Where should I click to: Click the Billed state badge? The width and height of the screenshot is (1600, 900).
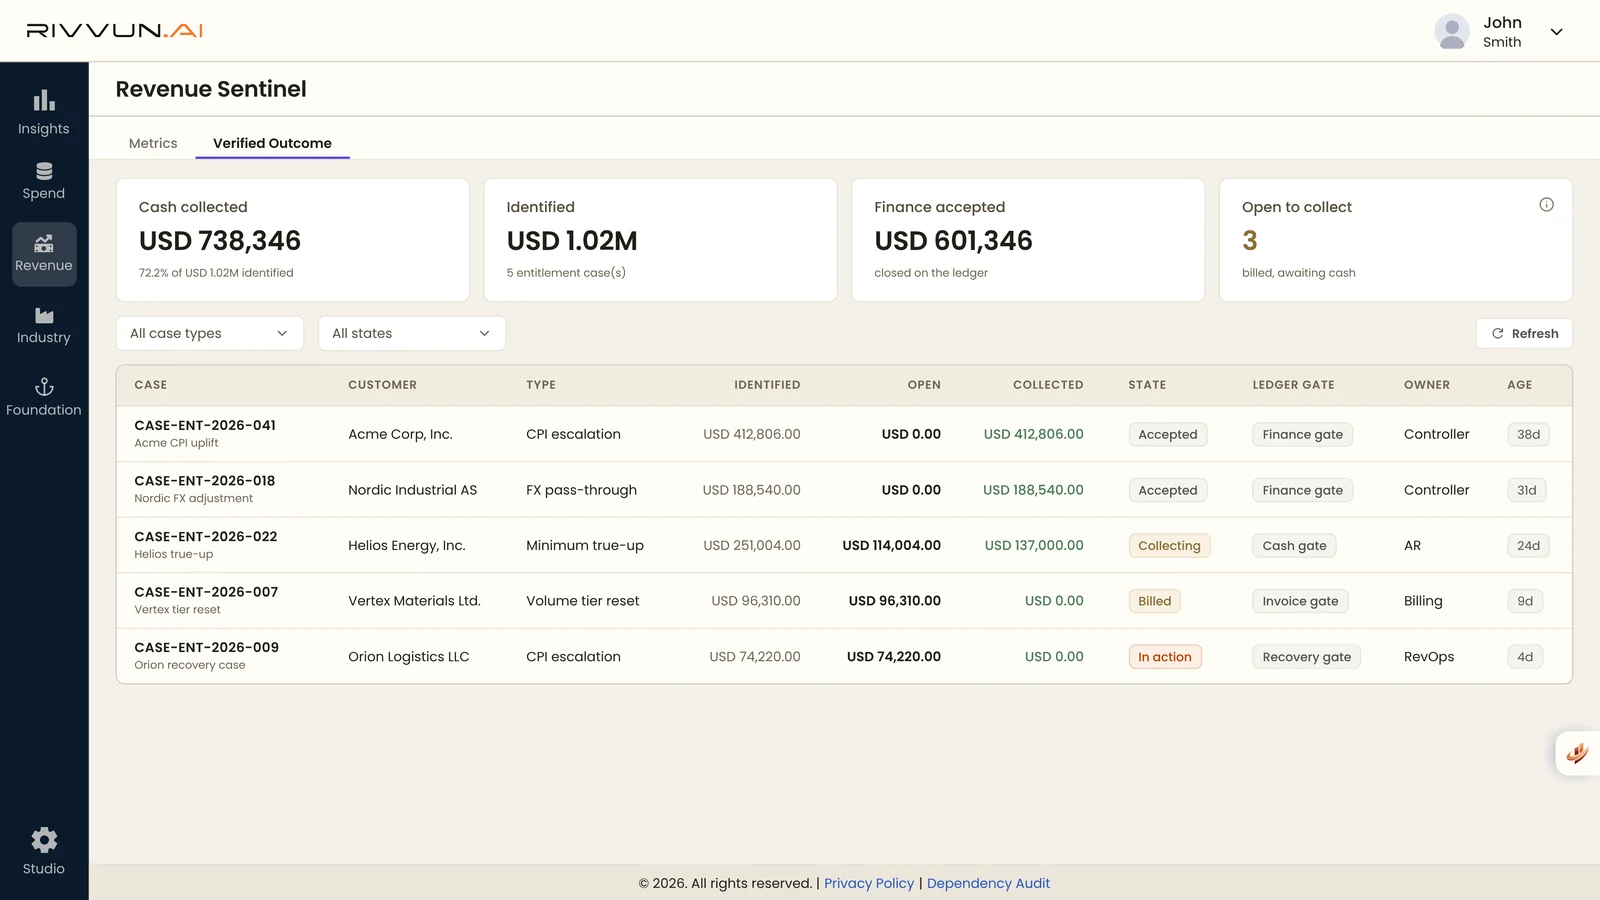click(x=1154, y=601)
